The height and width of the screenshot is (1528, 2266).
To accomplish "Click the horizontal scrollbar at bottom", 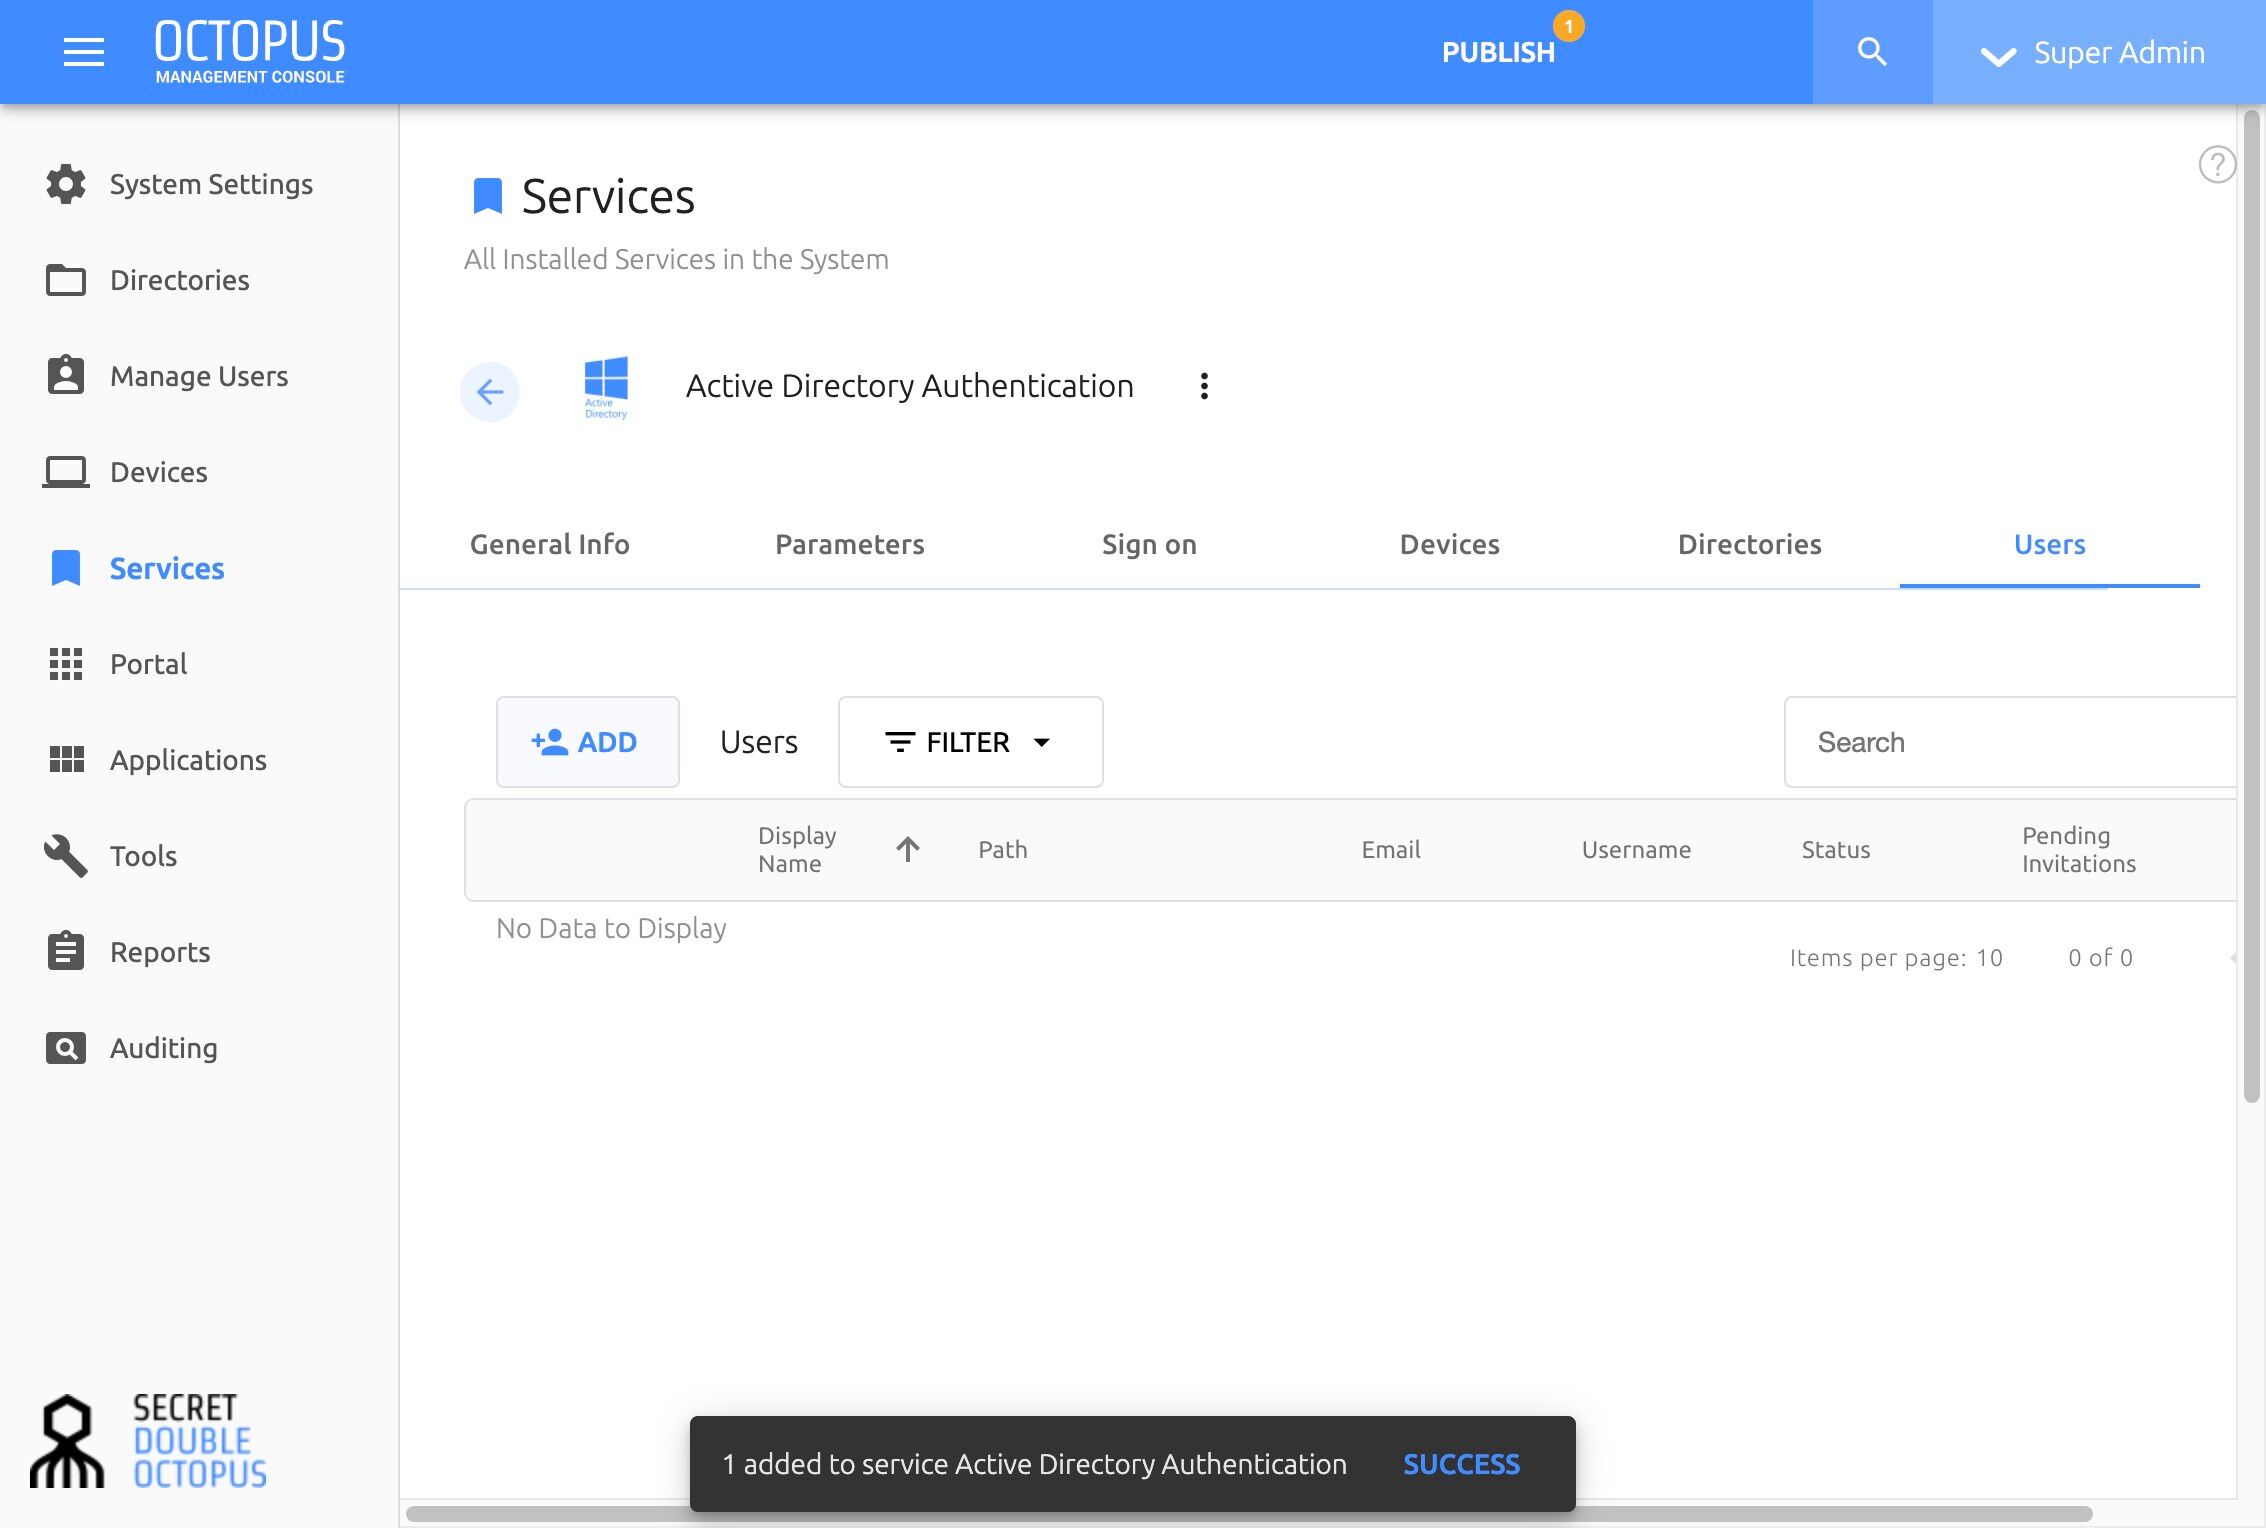I will (x=1249, y=1514).
